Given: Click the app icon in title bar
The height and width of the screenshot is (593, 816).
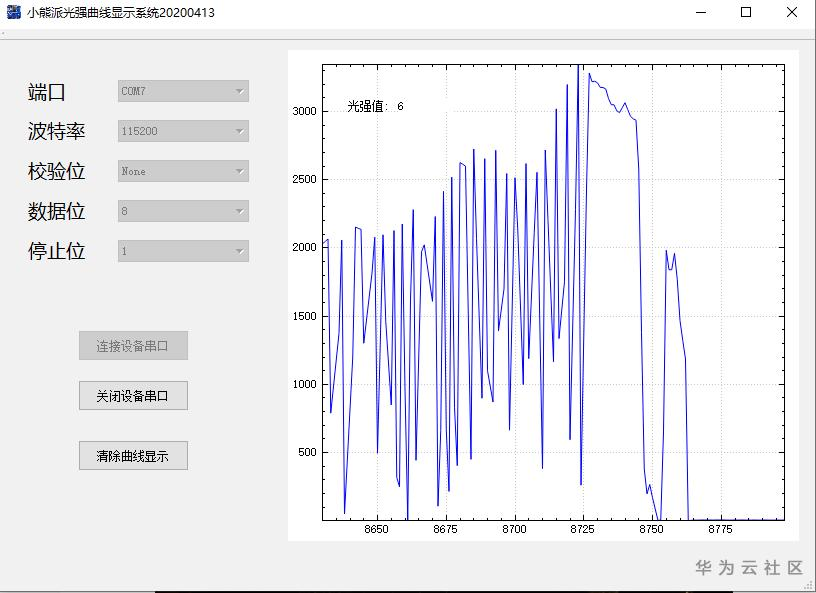Looking at the screenshot, I should pyautogui.click(x=14, y=12).
